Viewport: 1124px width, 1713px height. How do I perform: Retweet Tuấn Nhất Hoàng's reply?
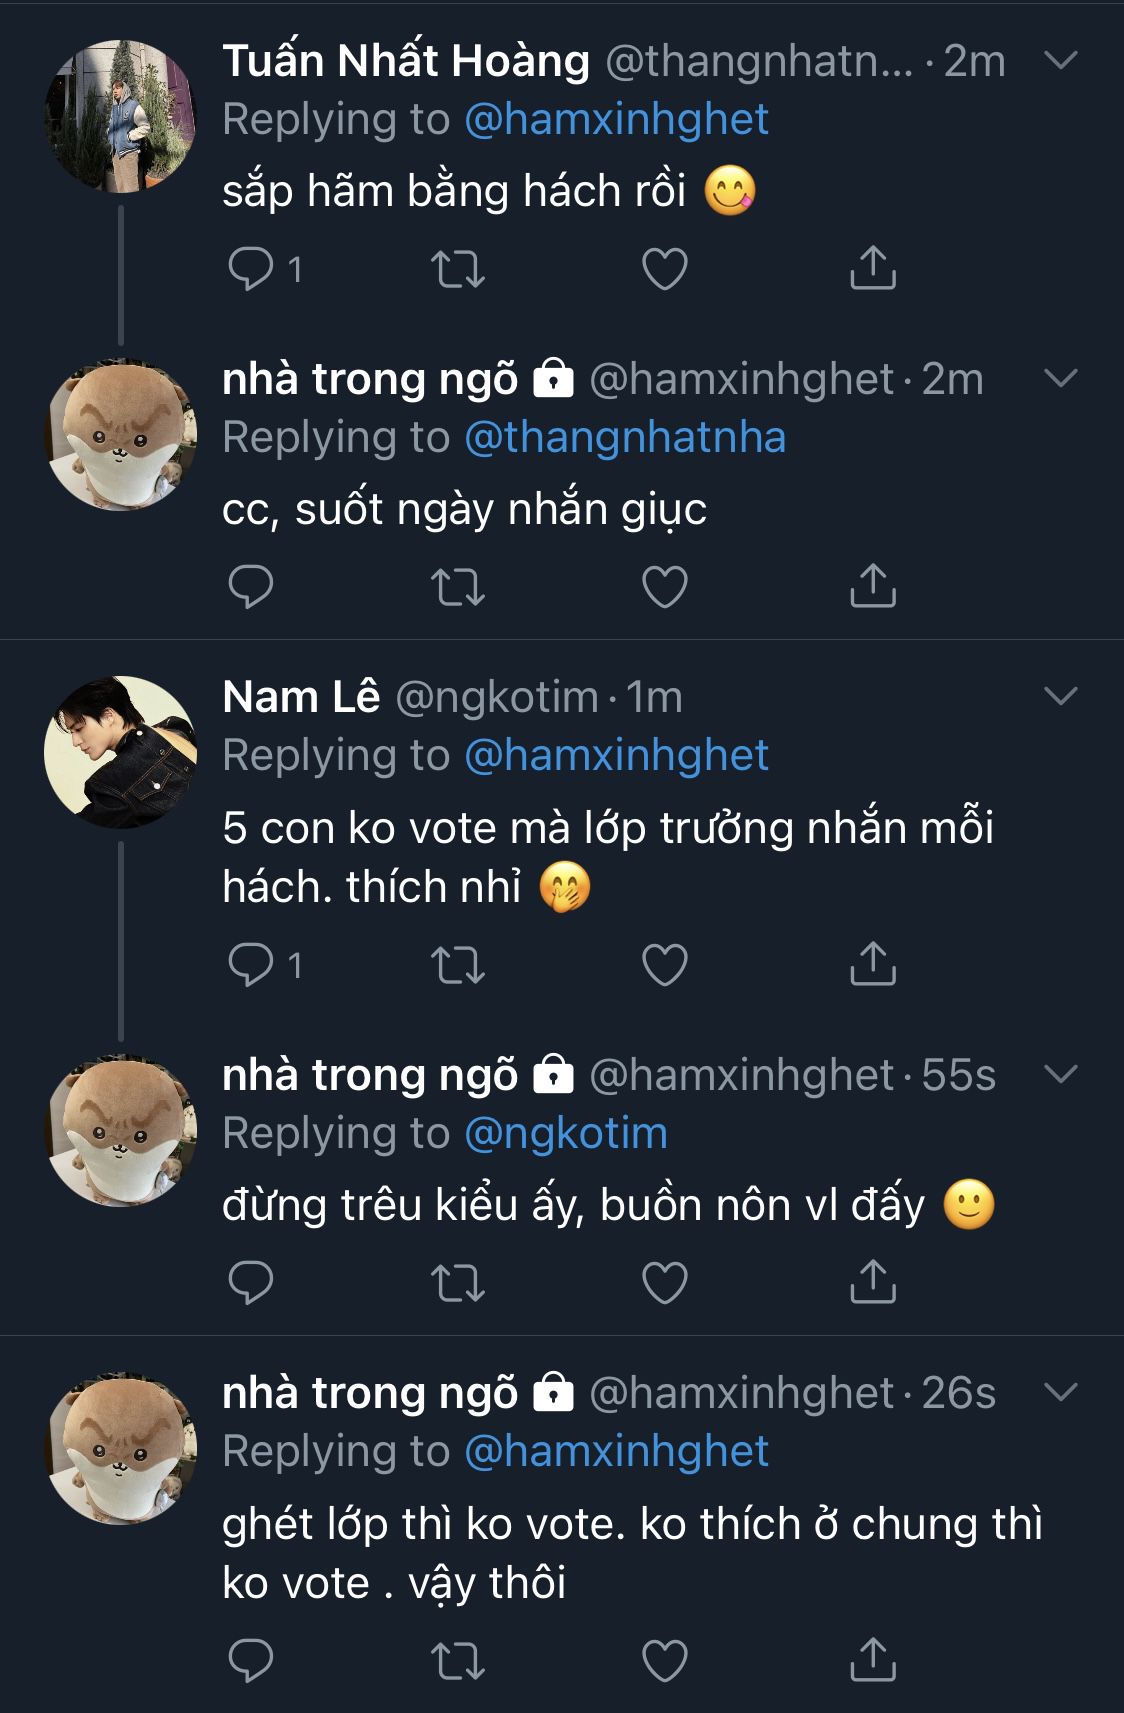click(x=457, y=268)
